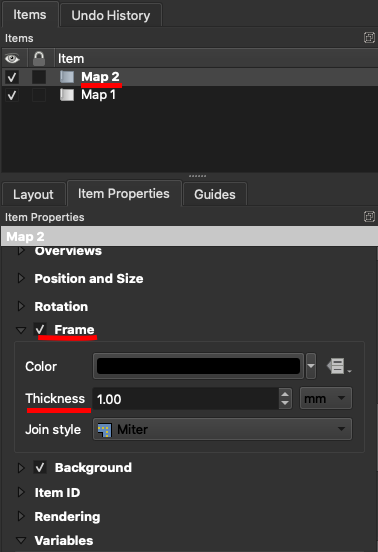Screen dimensions: 378x552
Task: Open the thickness units mm dropdown
Action: [326, 399]
